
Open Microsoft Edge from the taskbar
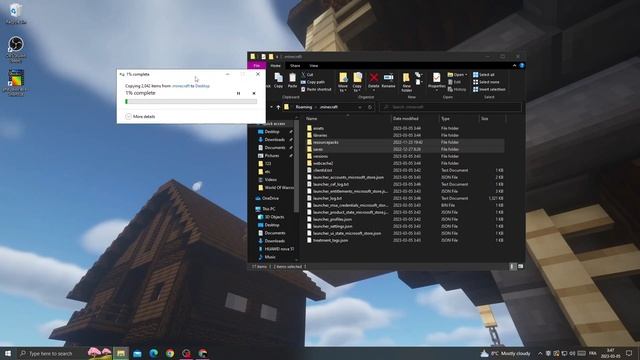coord(153,353)
